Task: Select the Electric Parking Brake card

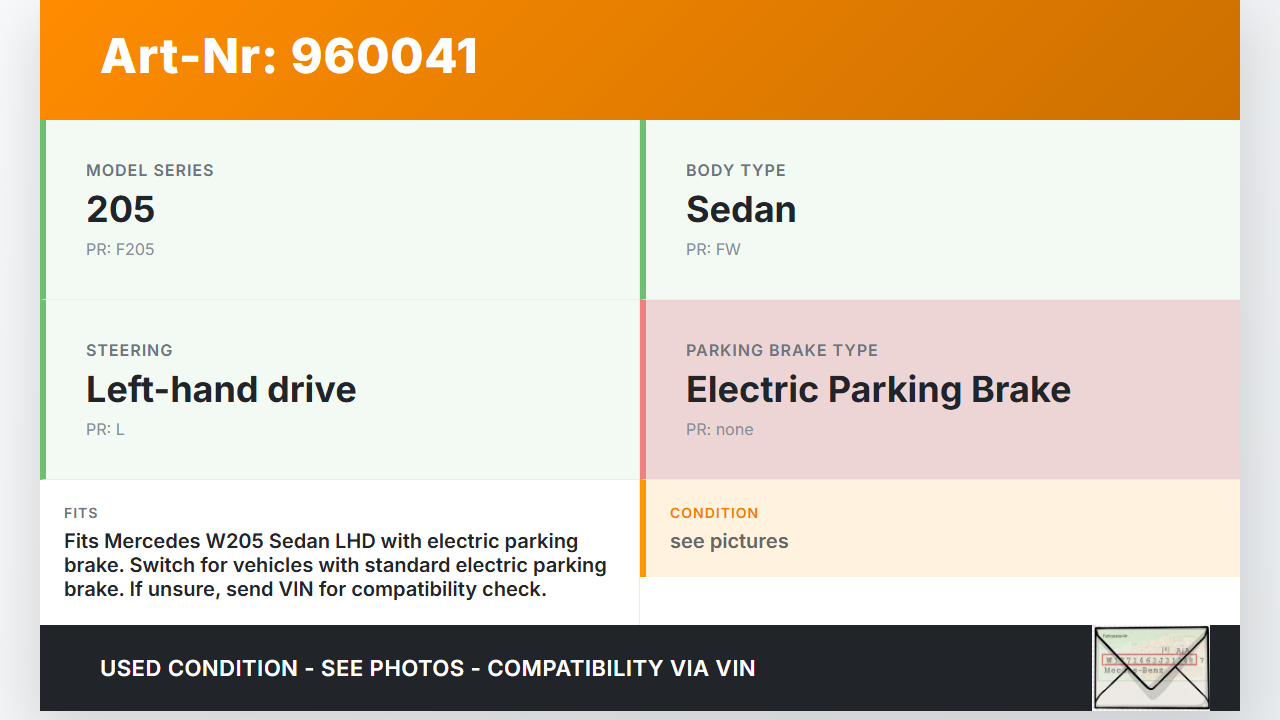Action: click(x=940, y=390)
